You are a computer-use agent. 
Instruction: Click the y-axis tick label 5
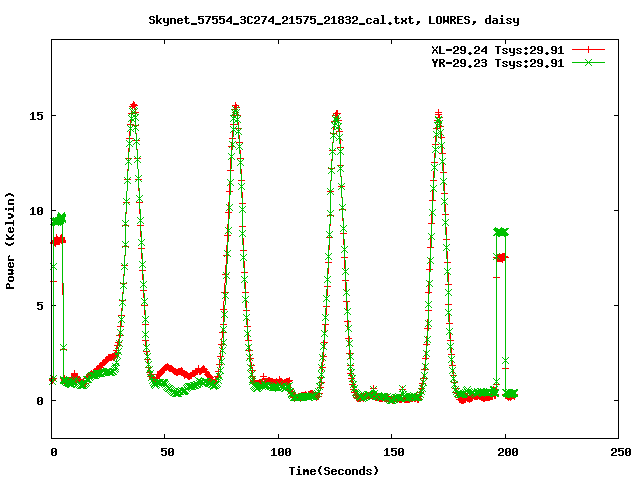tap(40, 306)
